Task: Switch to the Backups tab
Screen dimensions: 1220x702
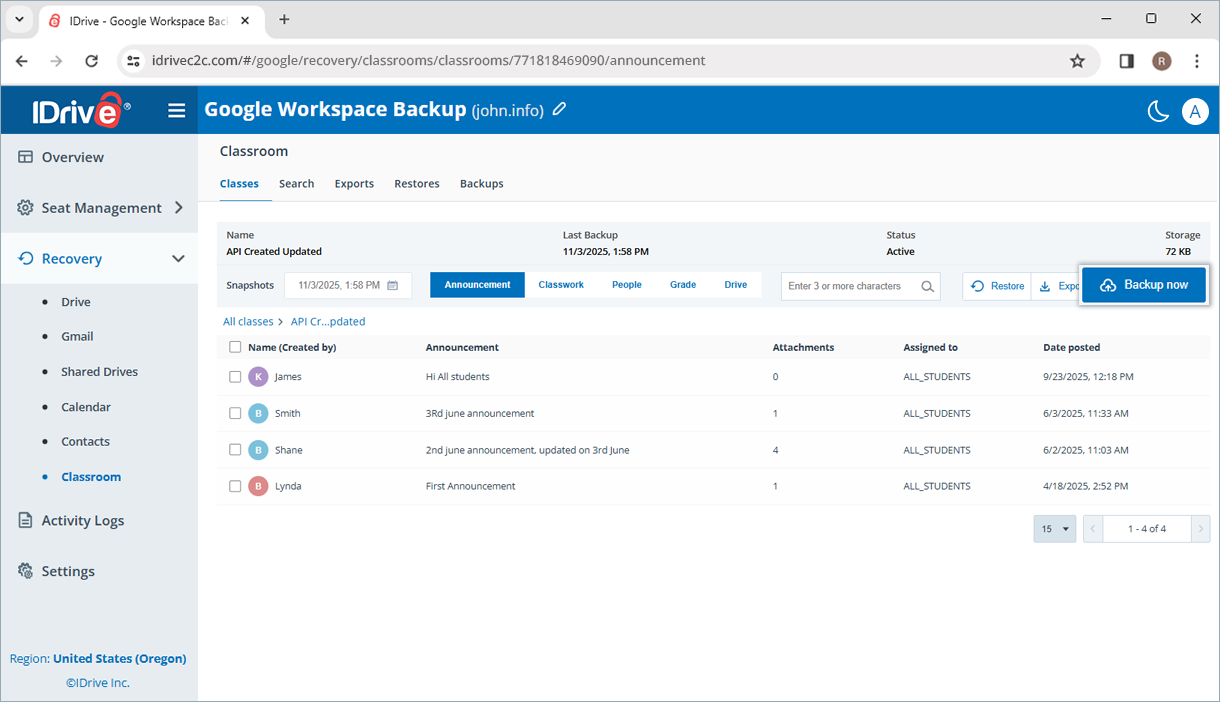Action: point(481,183)
